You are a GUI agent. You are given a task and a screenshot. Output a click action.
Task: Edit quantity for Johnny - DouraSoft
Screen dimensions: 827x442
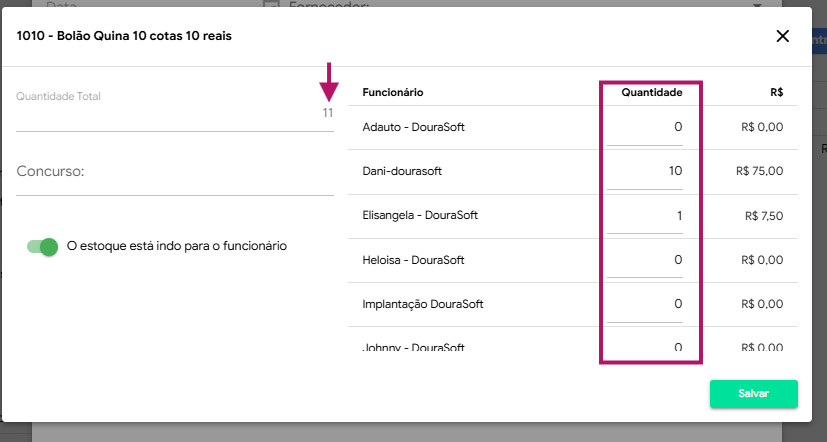pos(645,346)
